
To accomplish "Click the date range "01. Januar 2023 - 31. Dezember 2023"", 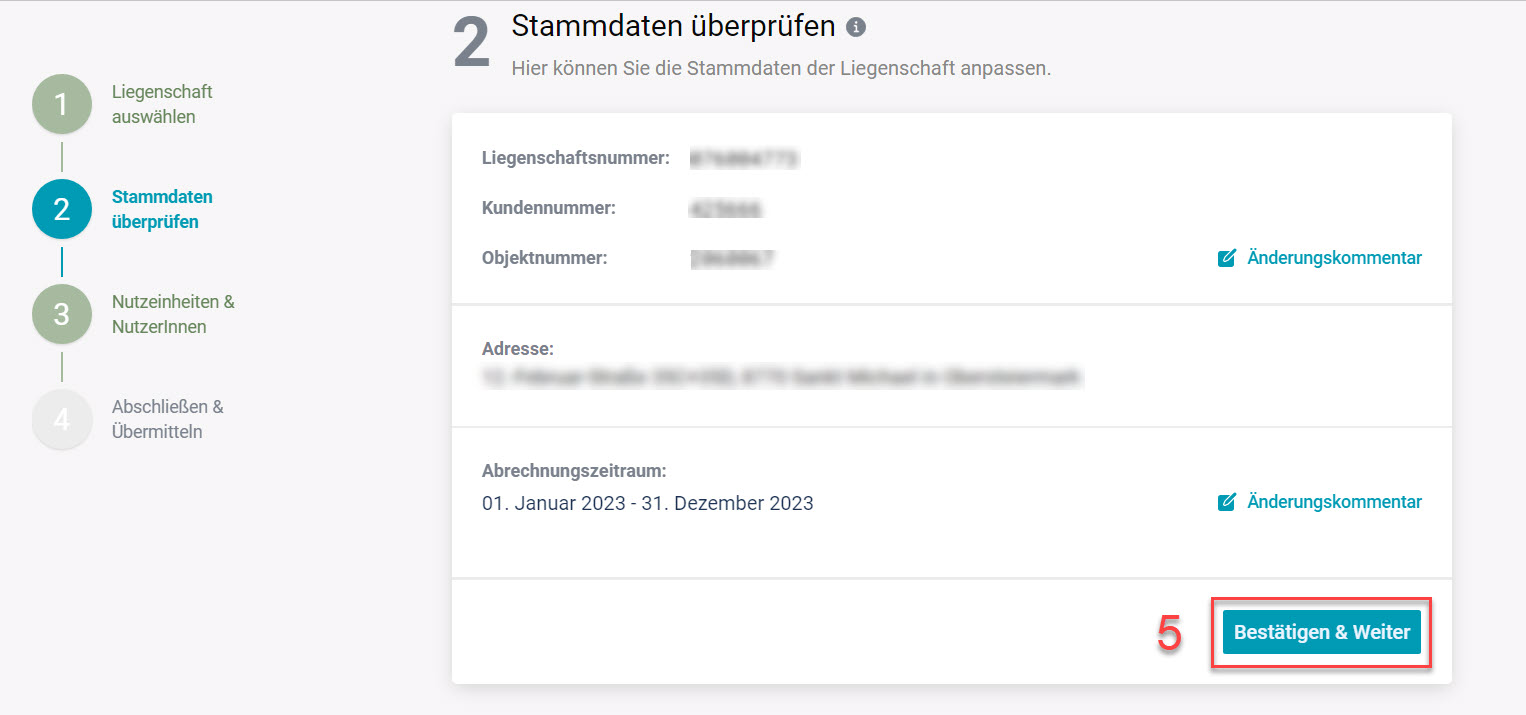I will pyautogui.click(x=647, y=503).
